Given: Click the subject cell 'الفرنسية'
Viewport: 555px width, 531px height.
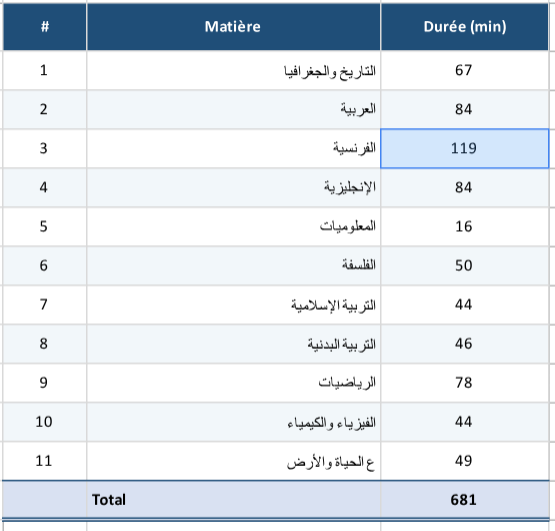Looking at the screenshot, I should point(234,148).
